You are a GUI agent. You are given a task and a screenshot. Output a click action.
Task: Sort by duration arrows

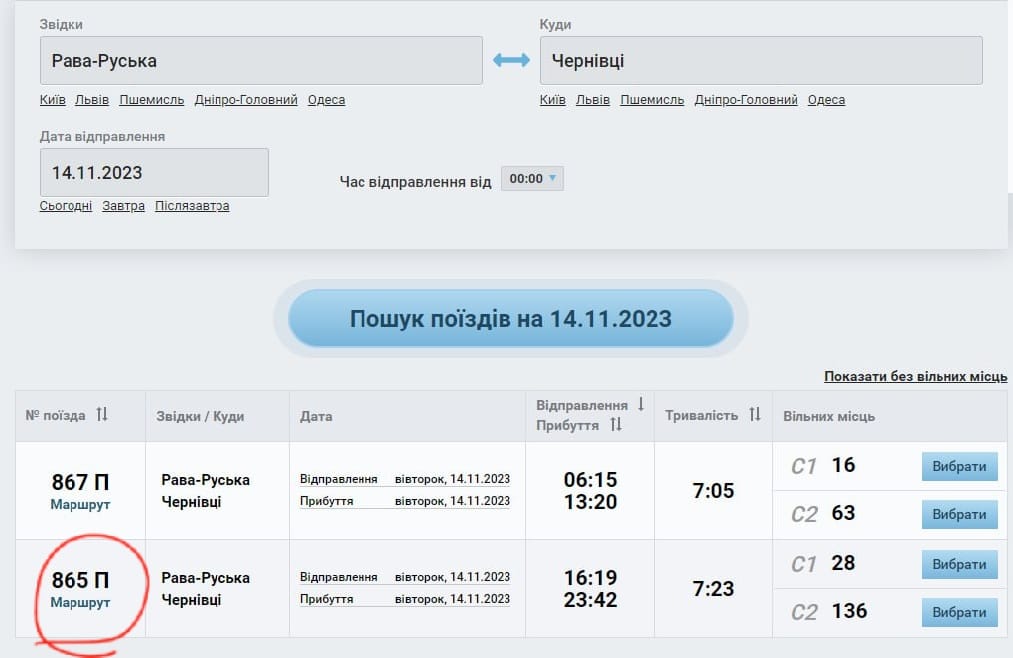pos(755,414)
